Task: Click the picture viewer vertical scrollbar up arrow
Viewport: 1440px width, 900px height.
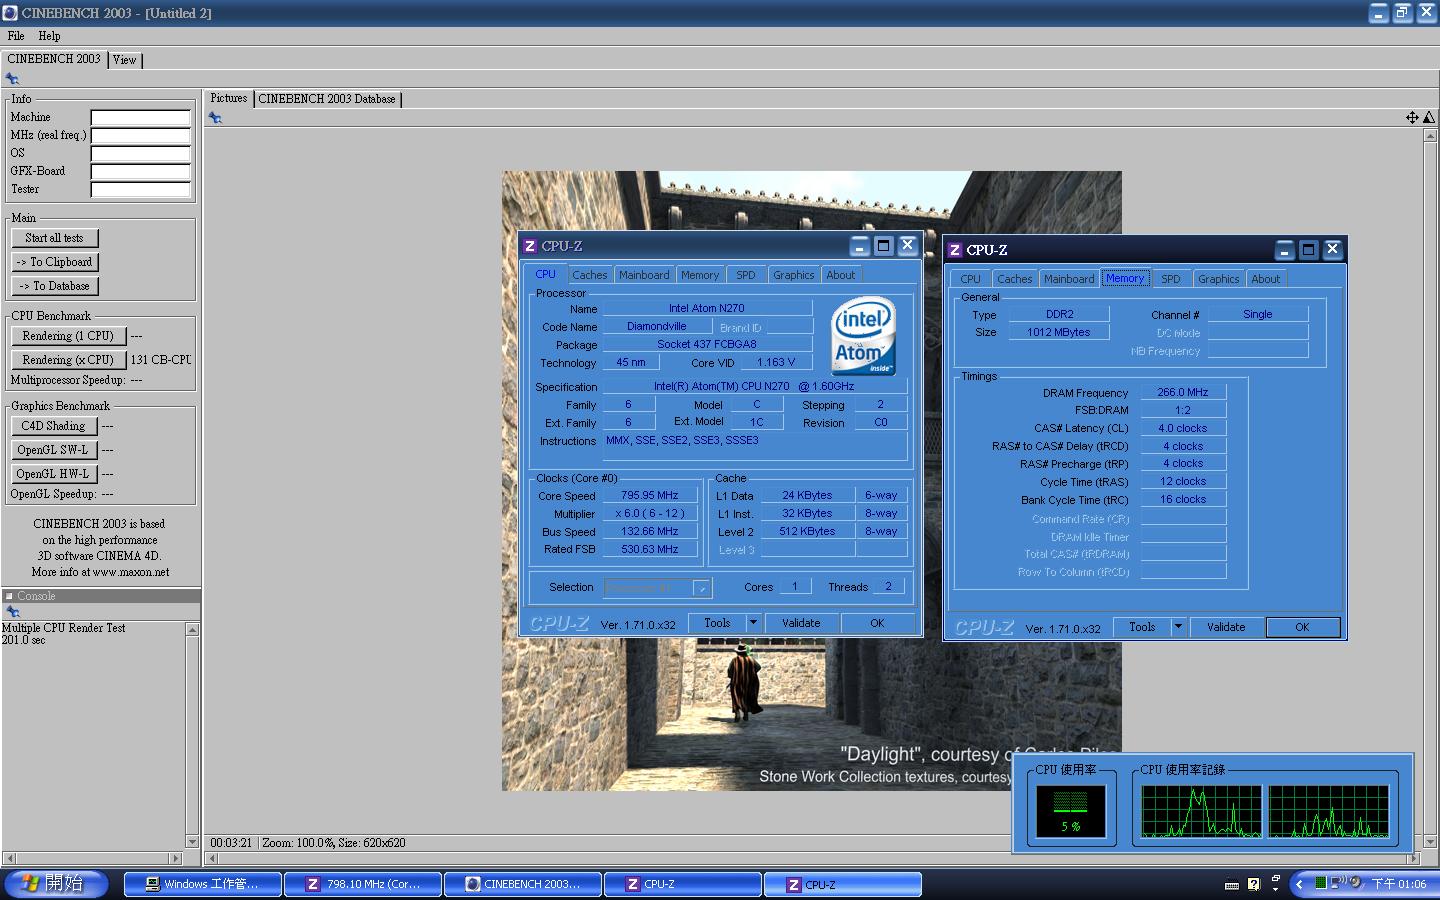Action: (1429, 136)
